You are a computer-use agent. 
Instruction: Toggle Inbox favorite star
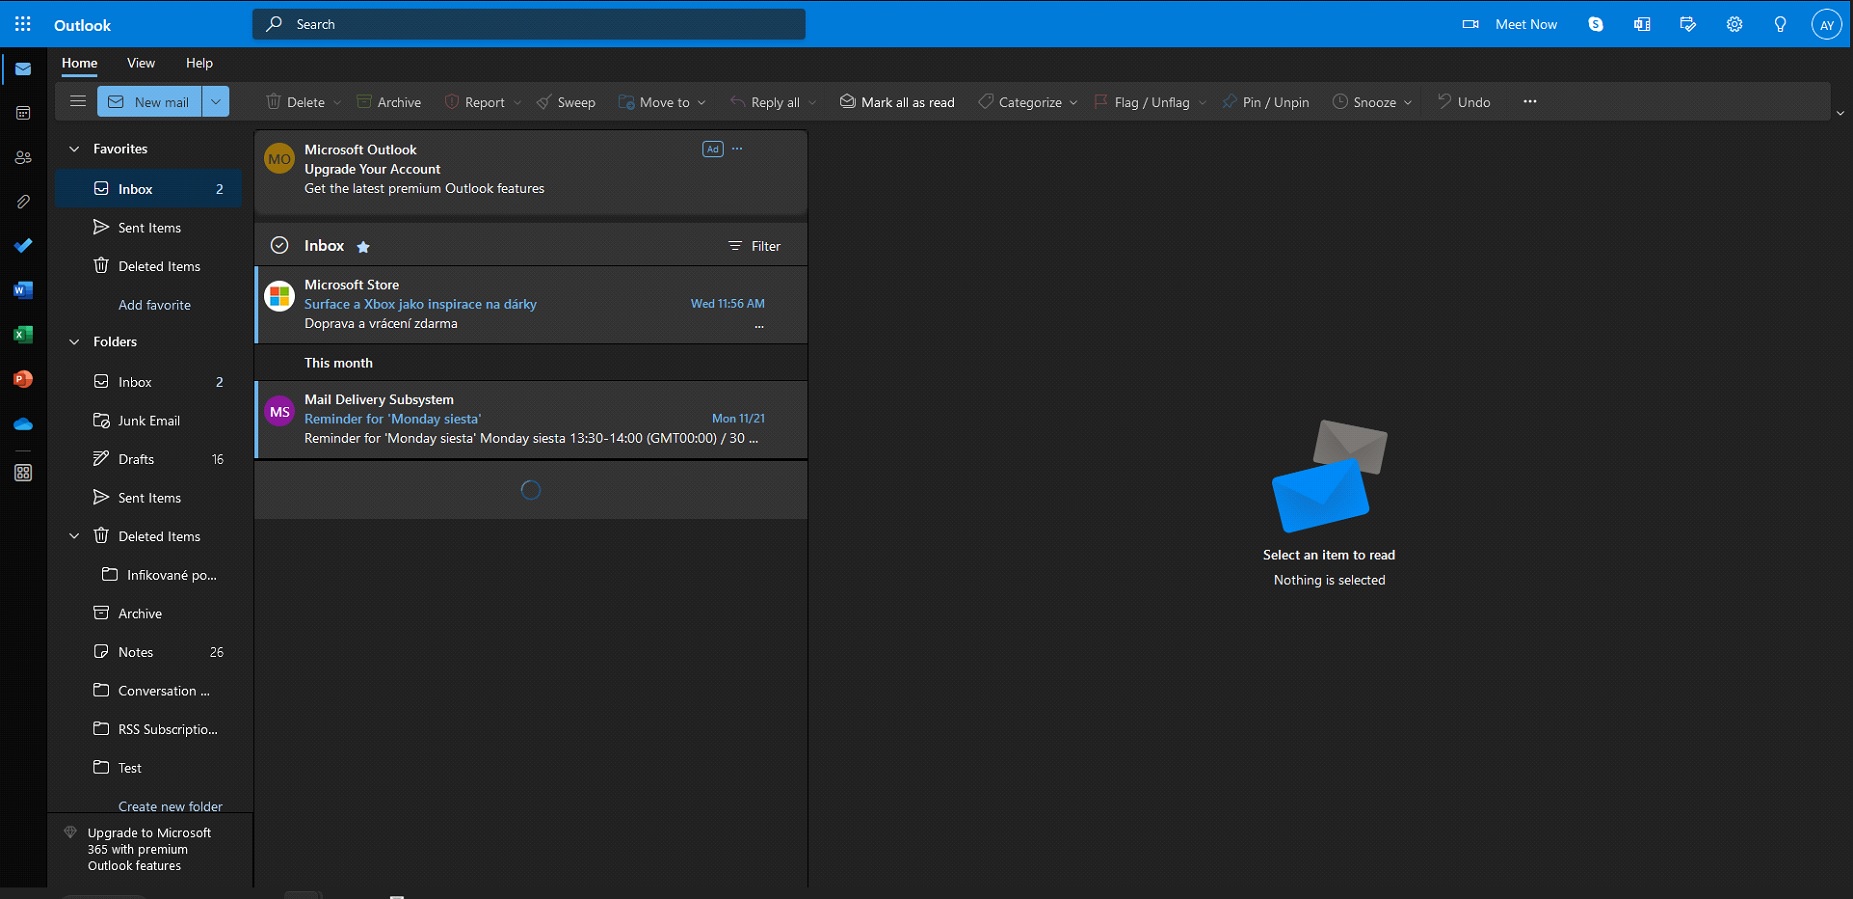[x=363, y=247]
